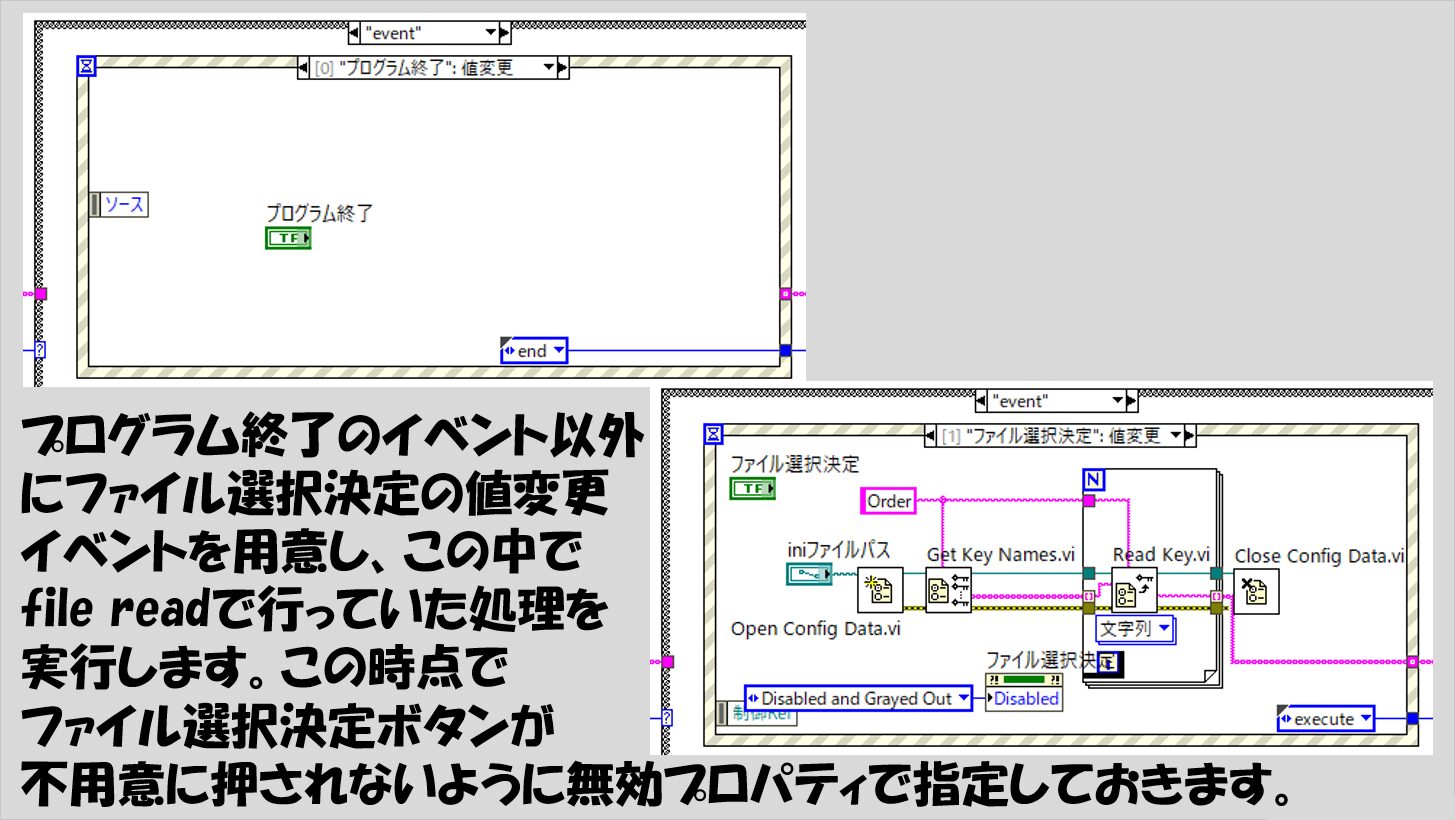Viewport: 1455px width, 820px height.
Task: Go to previous case in lower-right 'event' structure
Action: coord(982,401)
